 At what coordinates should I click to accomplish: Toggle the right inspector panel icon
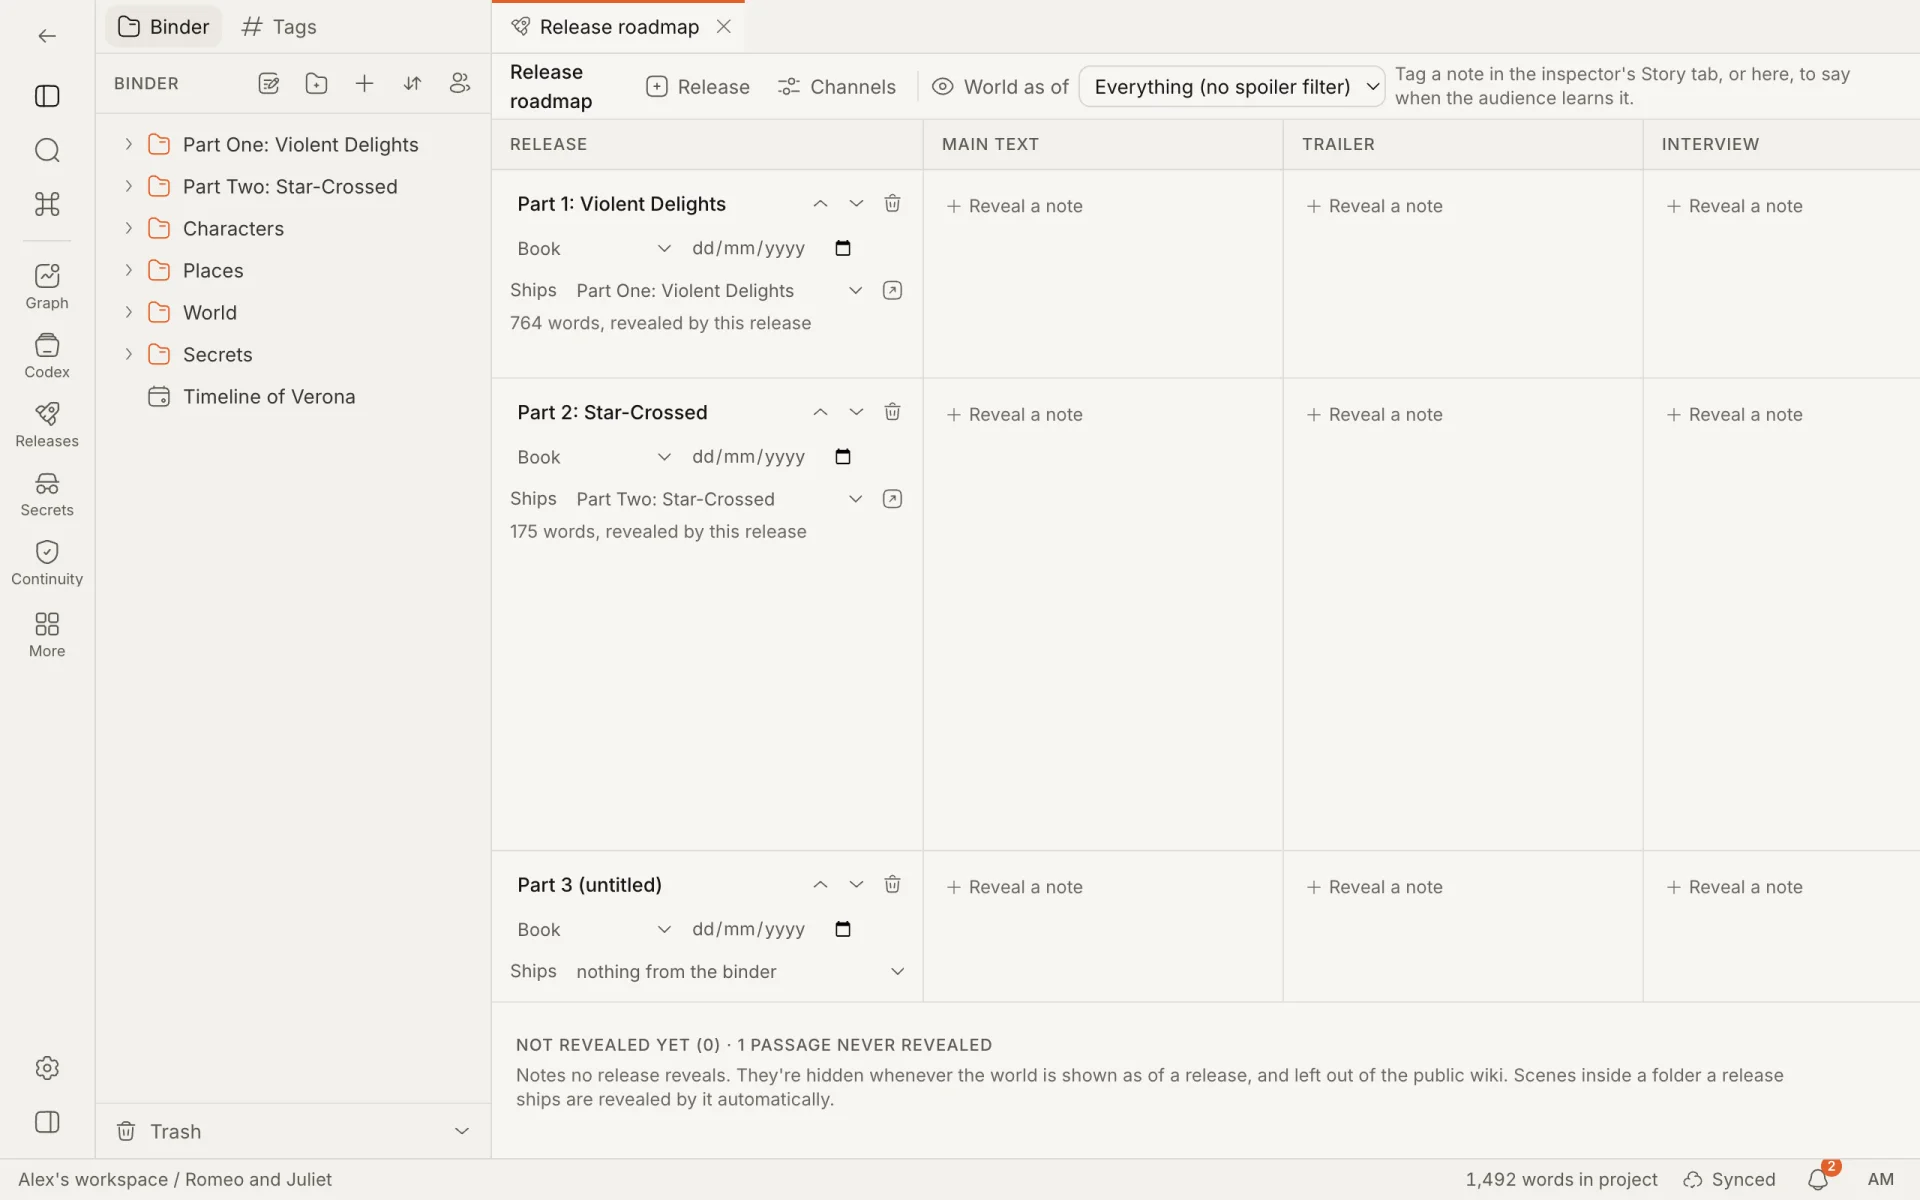click(47, 1122)
